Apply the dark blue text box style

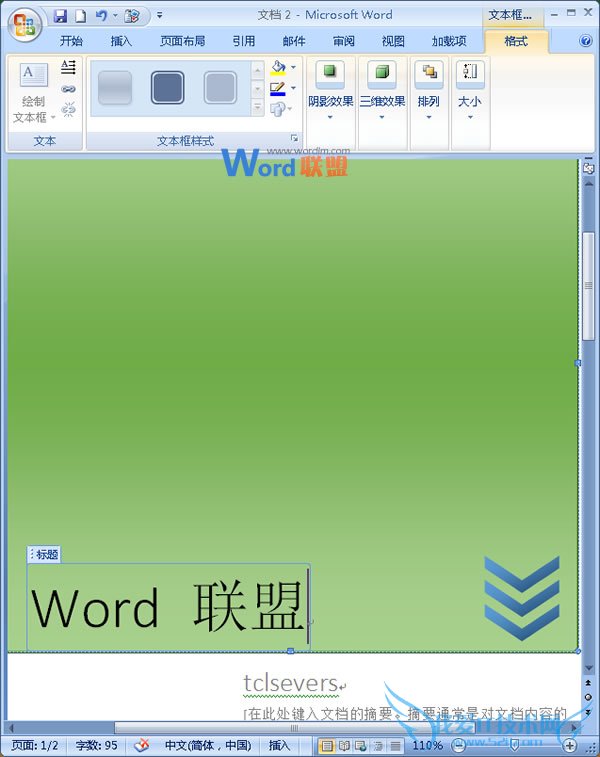coord(167,88)
